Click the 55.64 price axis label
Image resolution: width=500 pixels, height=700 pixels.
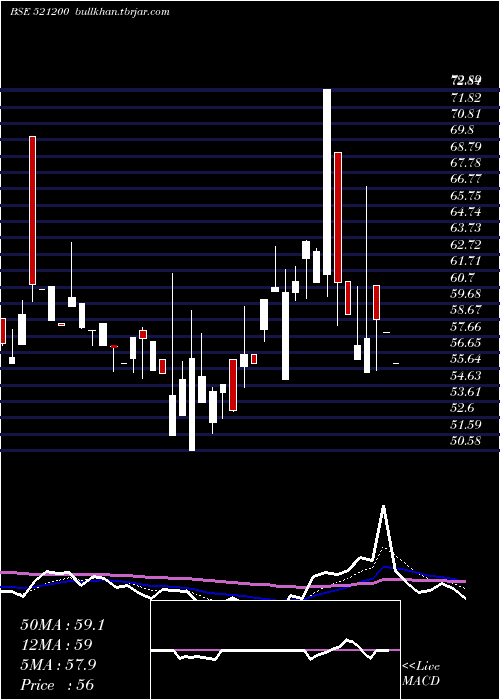pyautogui.click(x=466, y=359)
